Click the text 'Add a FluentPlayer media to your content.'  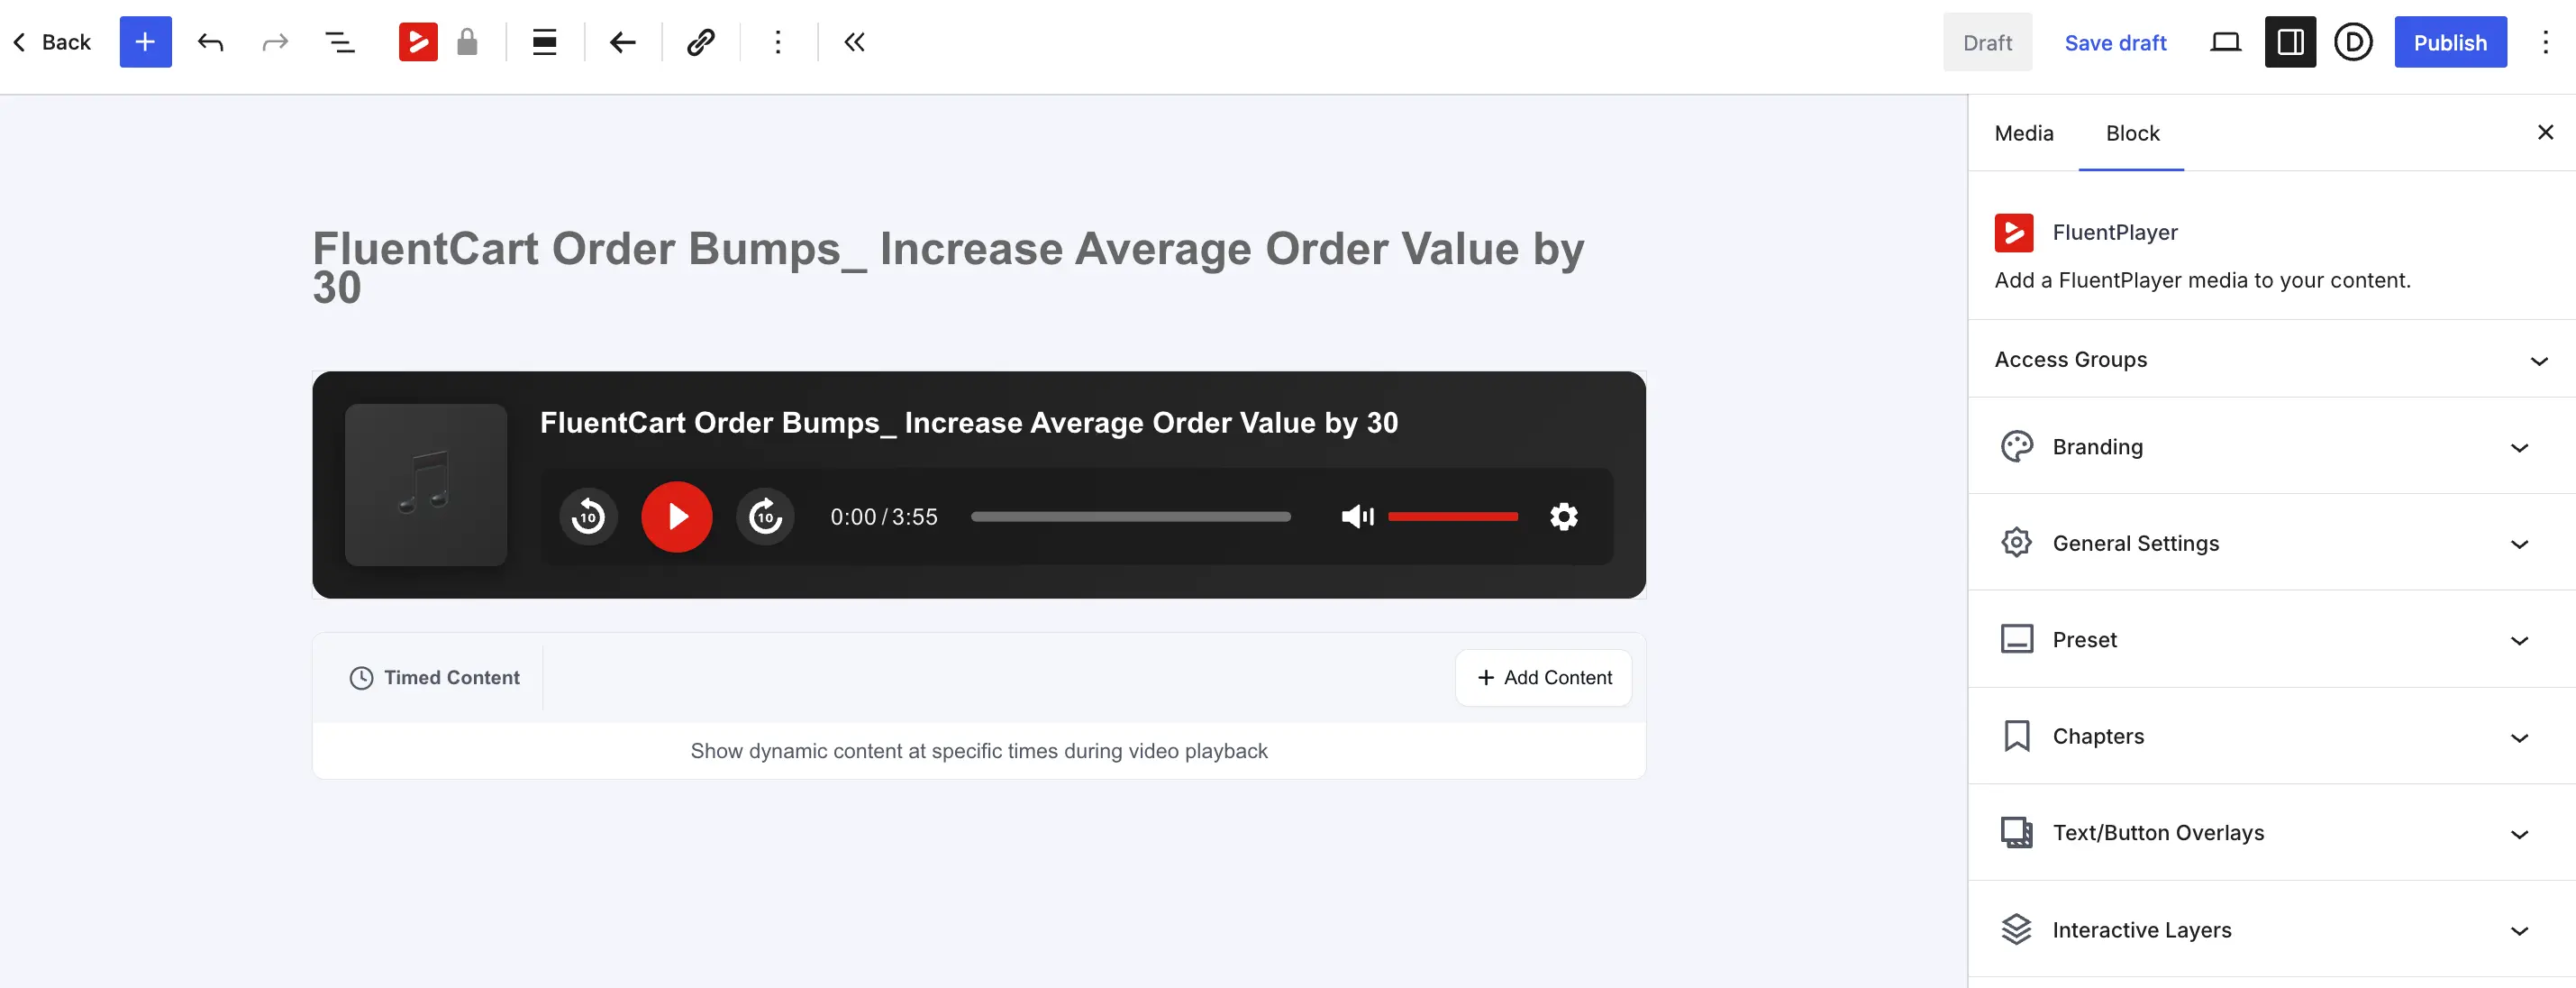[x=2202, y=280]
